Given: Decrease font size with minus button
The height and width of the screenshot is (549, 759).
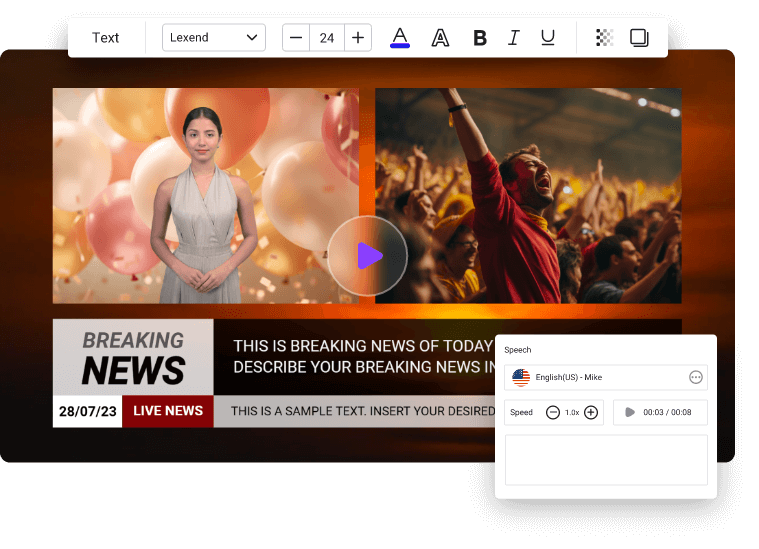Looking at the screenshot, I should (296, 38).
